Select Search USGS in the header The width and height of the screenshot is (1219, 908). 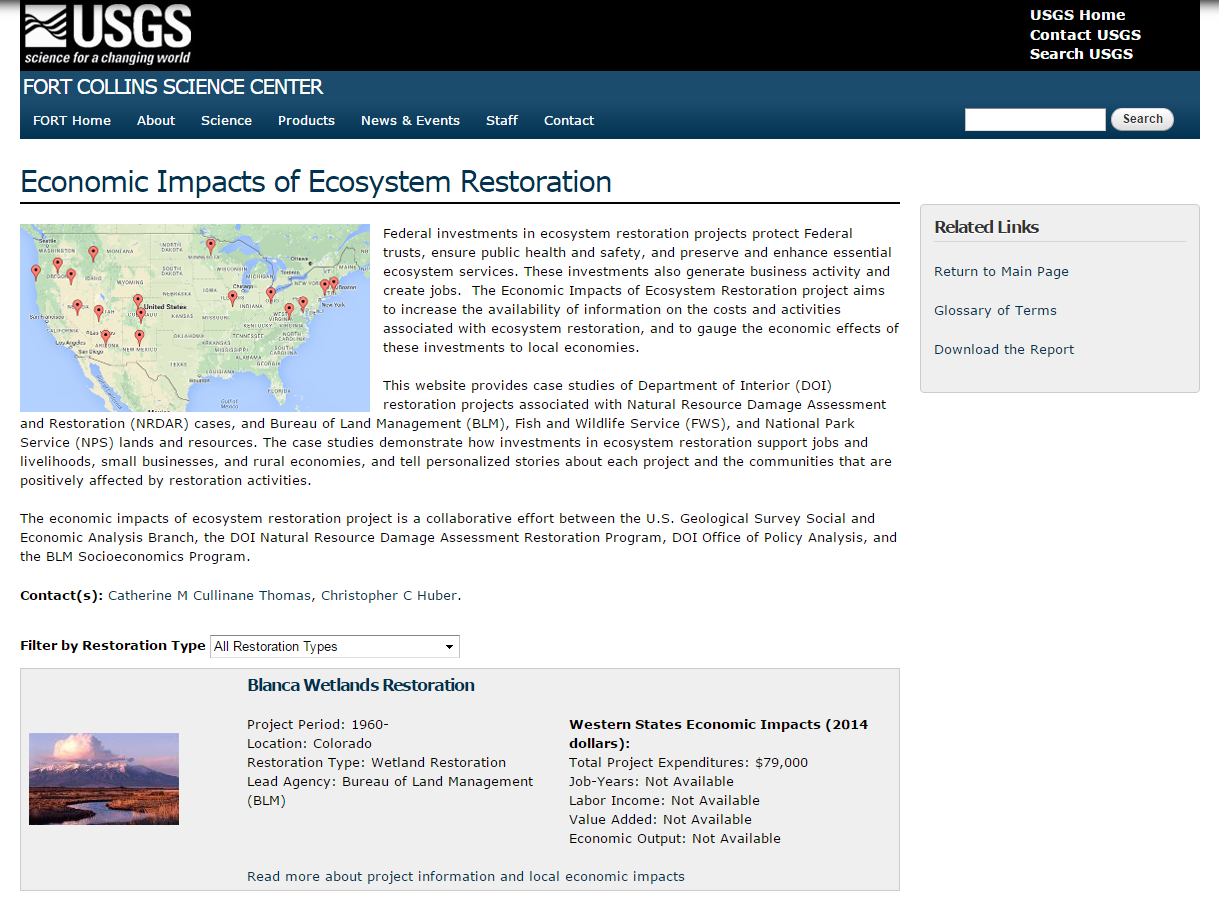click(x=1081, y=54)
